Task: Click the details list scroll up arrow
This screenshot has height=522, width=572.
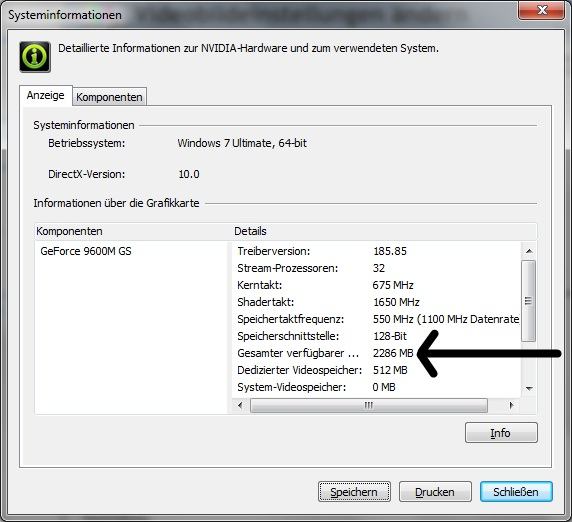Action: (x=529, y=251)
